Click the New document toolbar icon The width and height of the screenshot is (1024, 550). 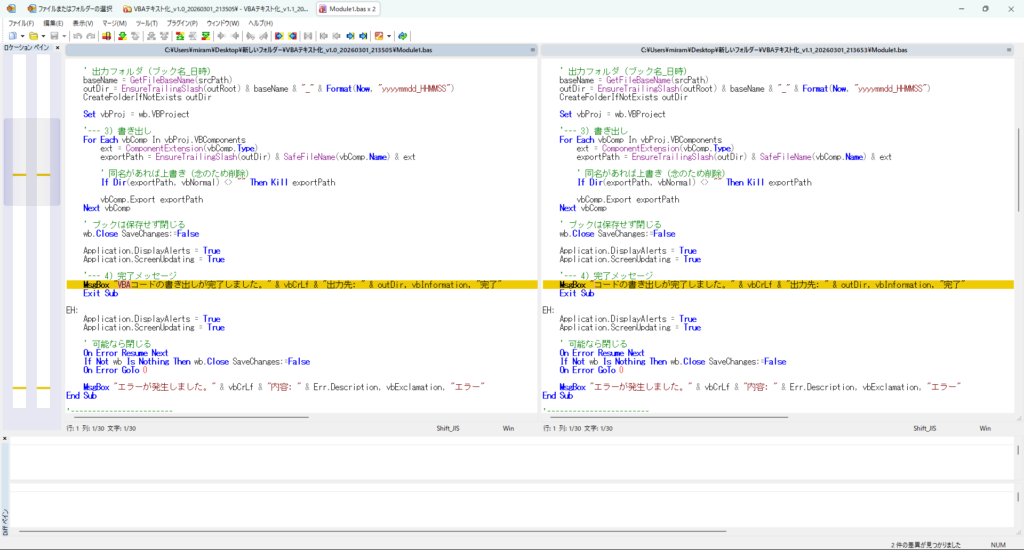11,36
